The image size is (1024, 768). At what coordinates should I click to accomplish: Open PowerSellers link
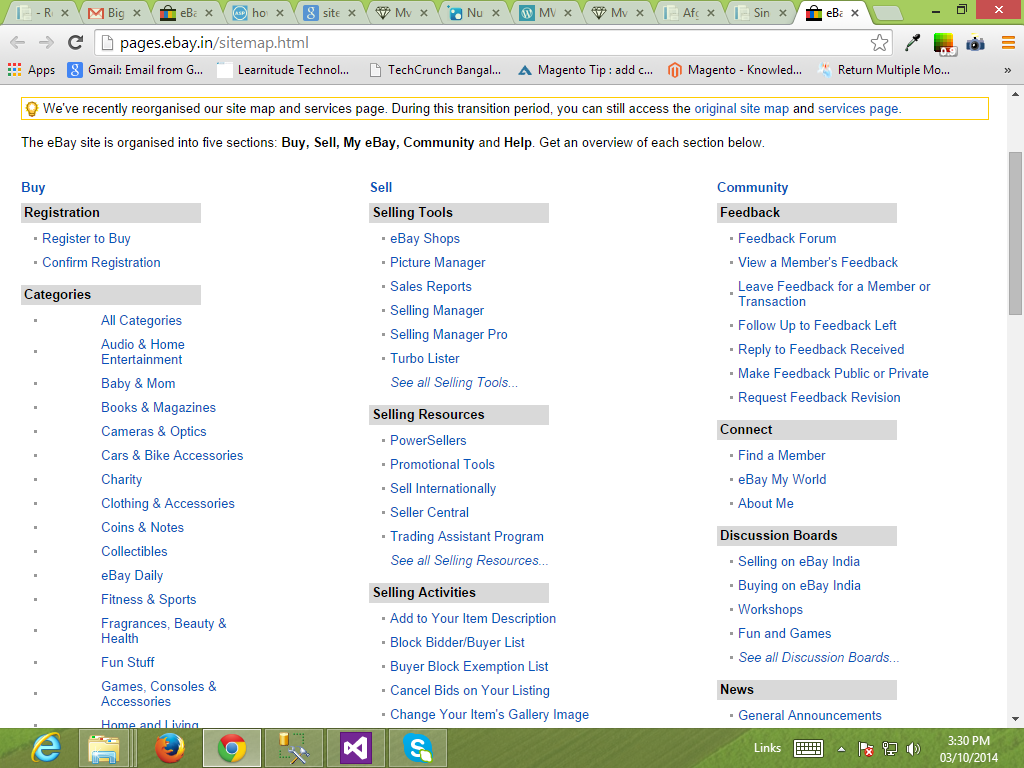428,441
